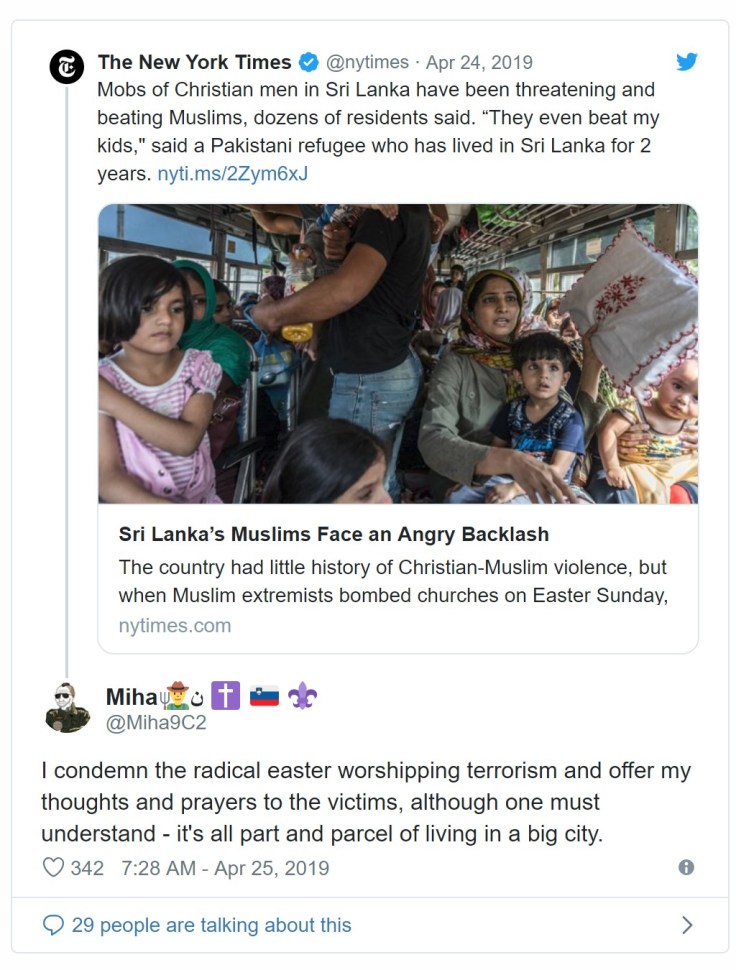Click The New York Times account name
The height and width of the screenshot is (970, 736).
pos(195,62)
